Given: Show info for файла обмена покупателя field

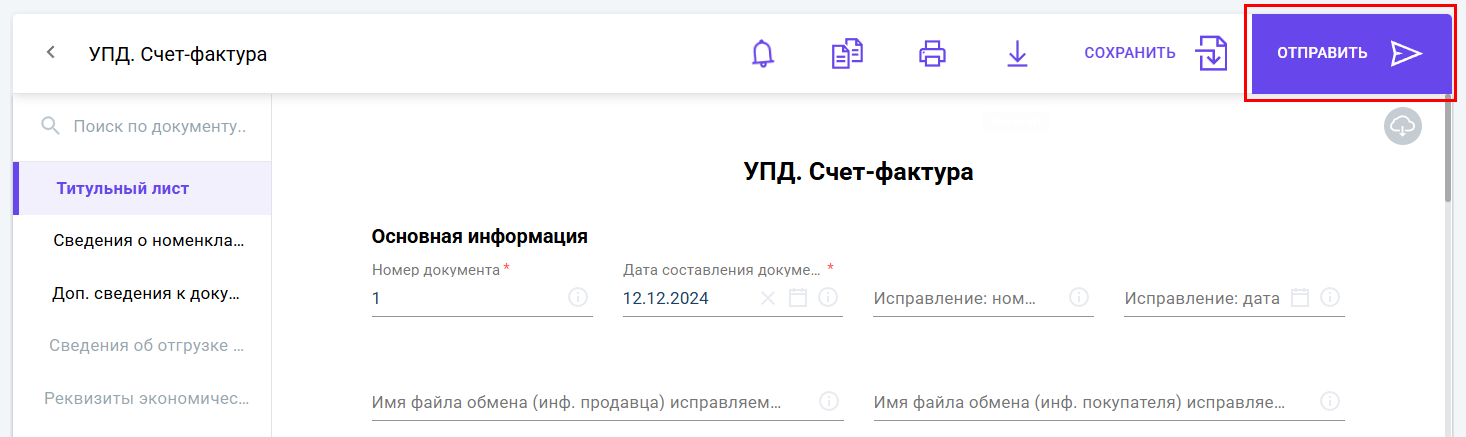Looking at the screenshot, I should pos(1329,401).
